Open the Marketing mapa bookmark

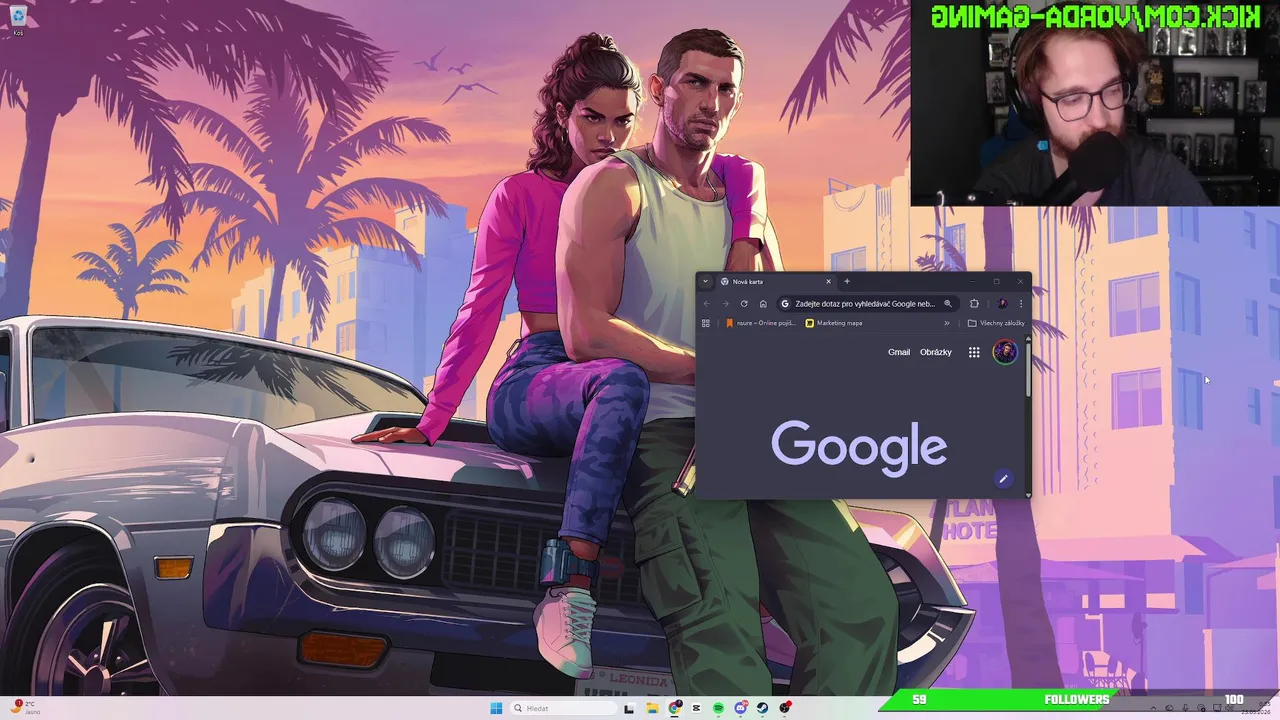834,323
